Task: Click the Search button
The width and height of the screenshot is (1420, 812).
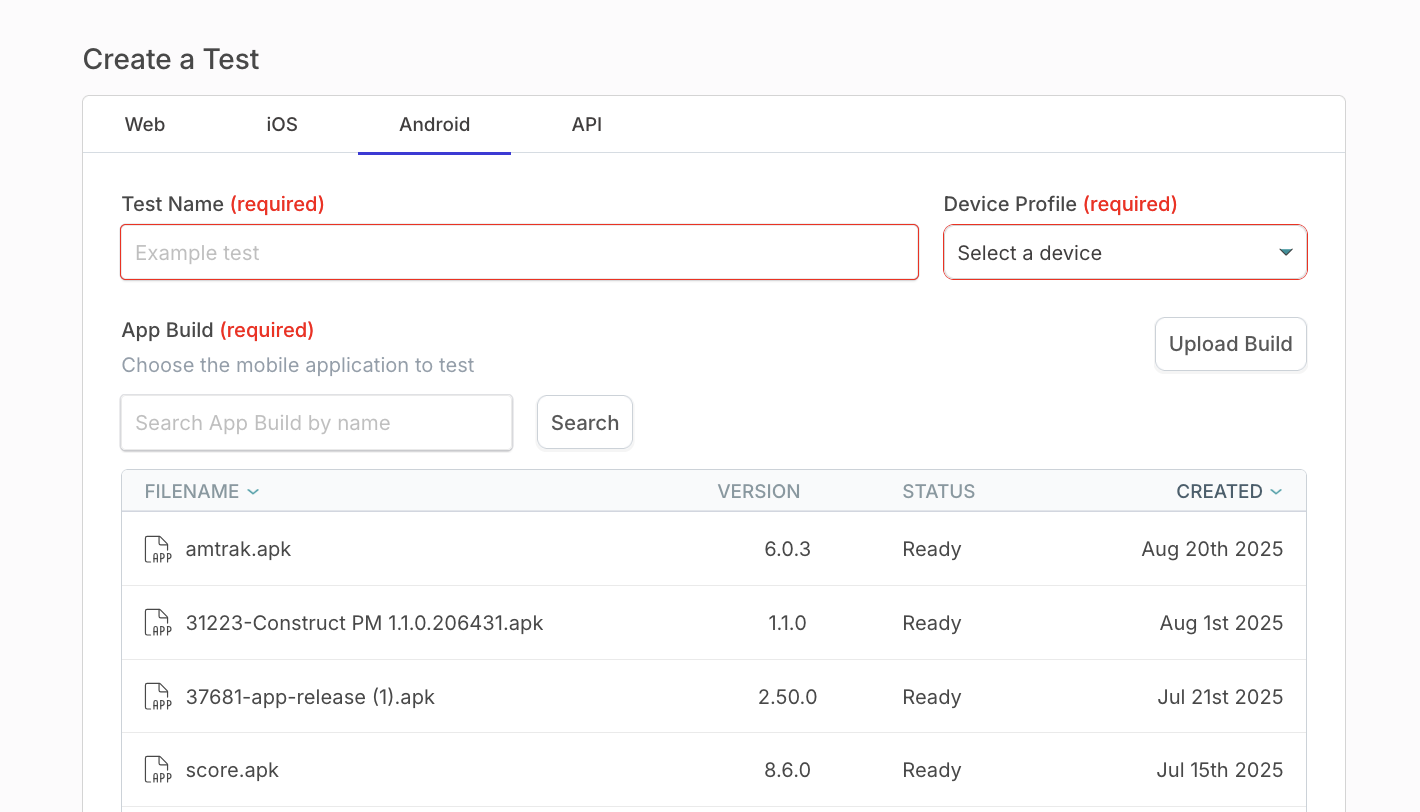Action: tap(584, 422)
